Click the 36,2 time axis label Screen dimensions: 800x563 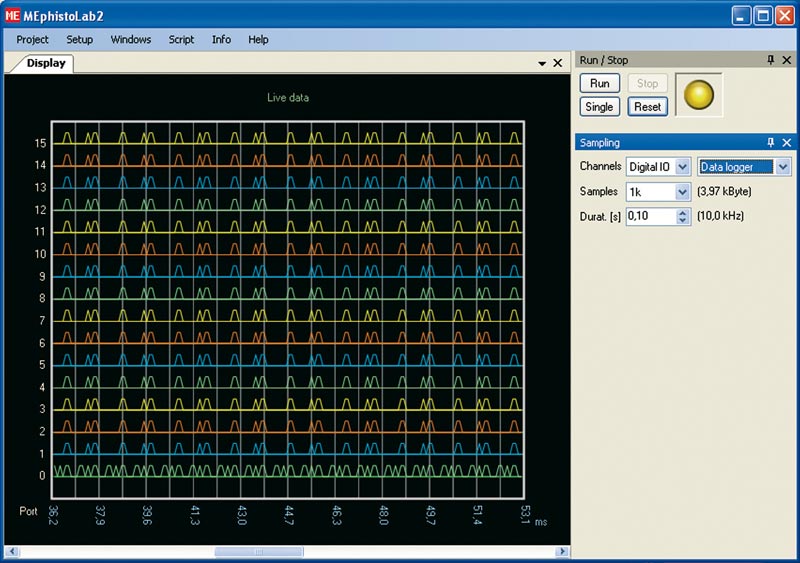tap(53, 515)
